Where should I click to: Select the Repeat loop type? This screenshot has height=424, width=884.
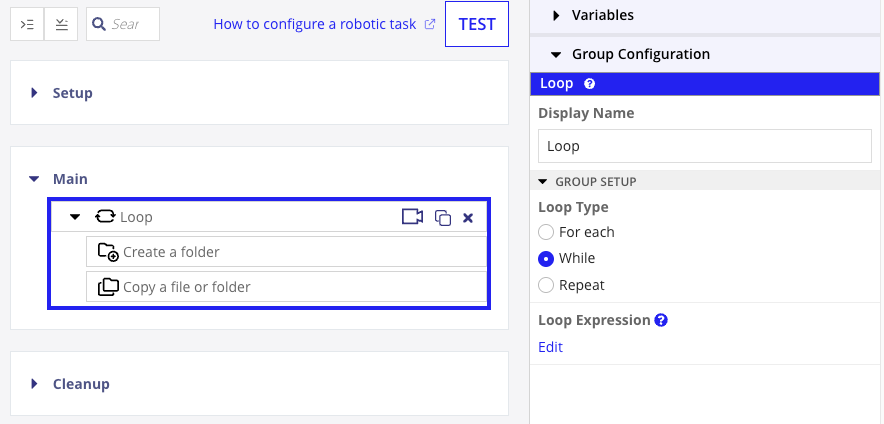click(x=546, y=285)
